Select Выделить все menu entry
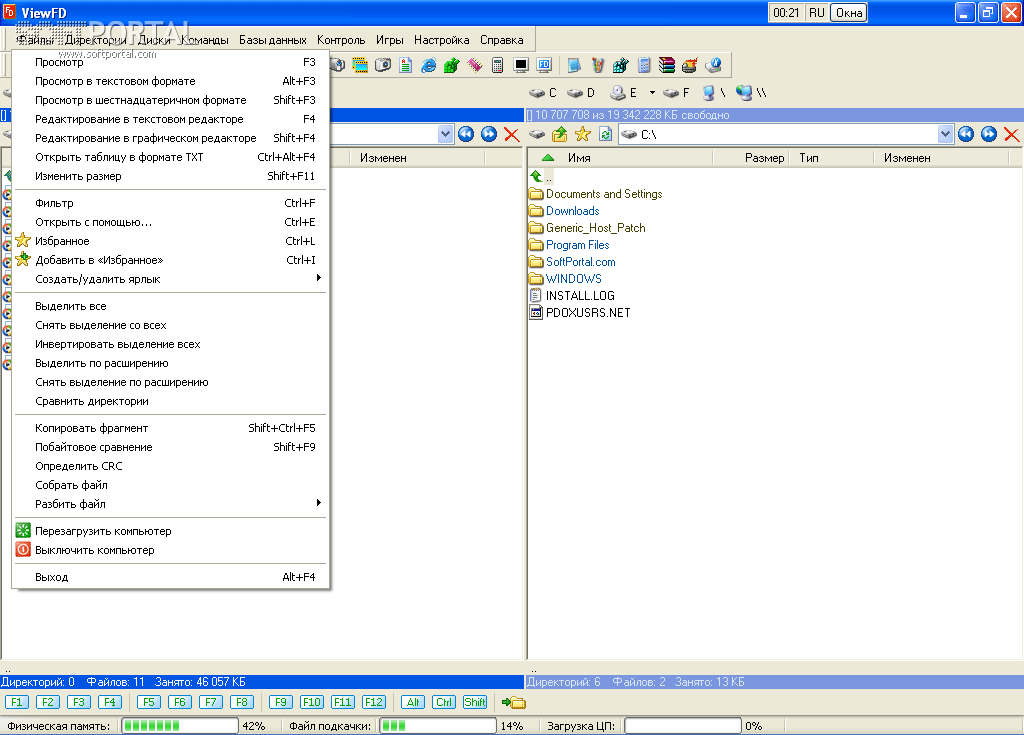Image resolution: width=1024 pixels, height=735 pixels. [x=170, y=306]
